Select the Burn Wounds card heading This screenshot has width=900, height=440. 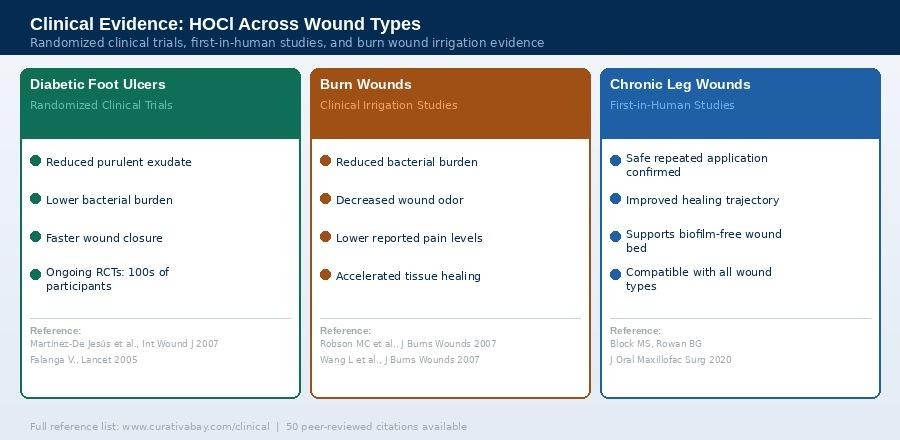coord(365,85)
